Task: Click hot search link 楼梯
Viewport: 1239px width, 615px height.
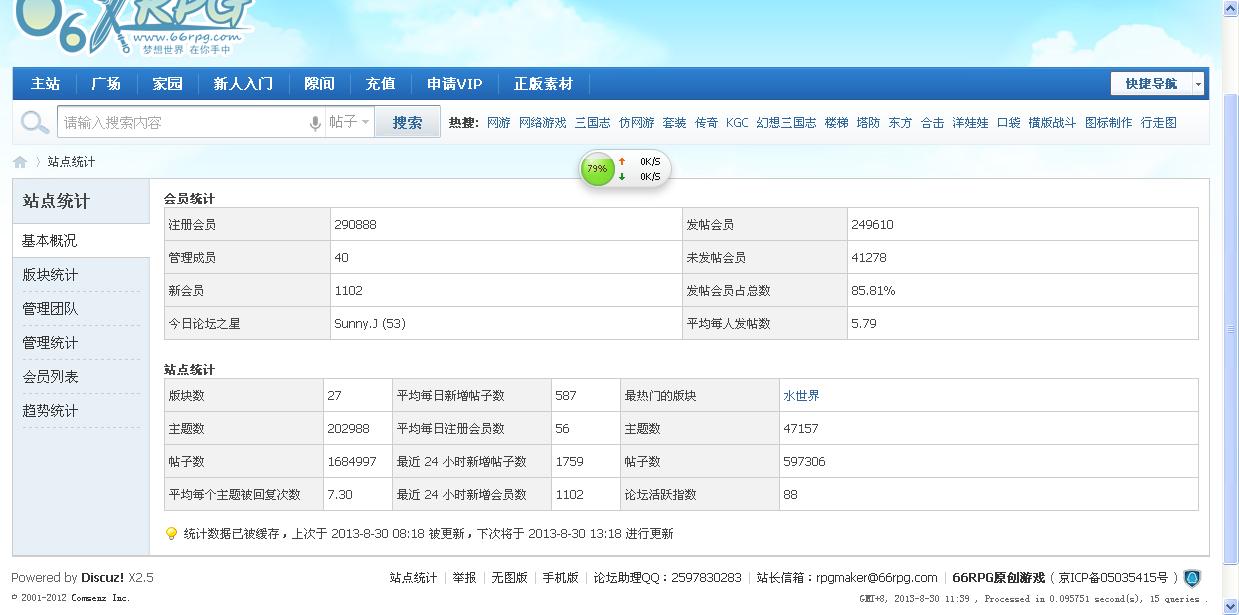Action: pos(837,123)
